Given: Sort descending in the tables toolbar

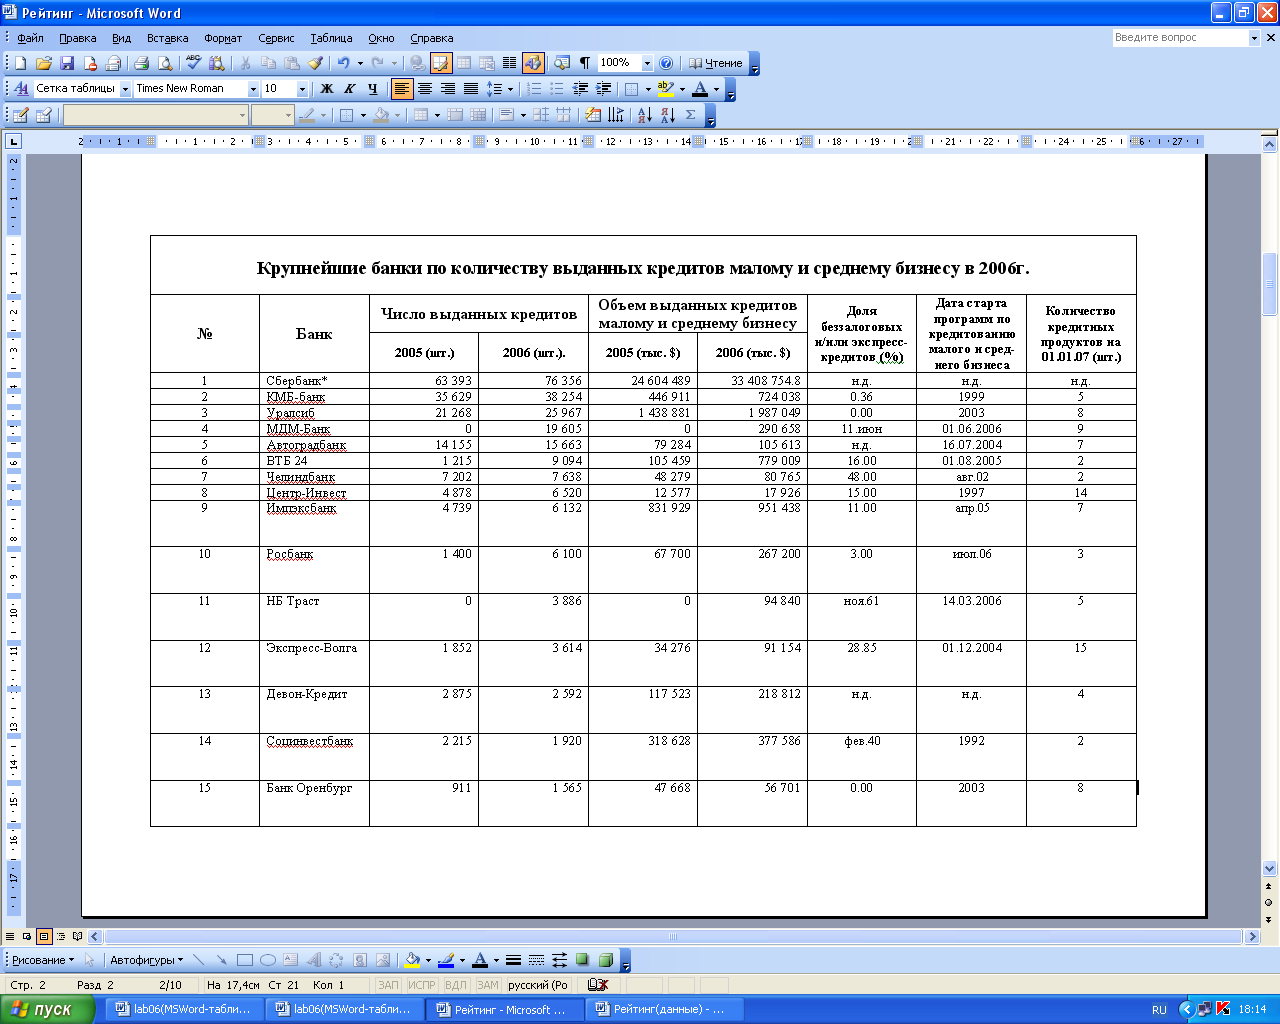Looking at the screenshot, I should pyautogui.click(x=668, y=115).
